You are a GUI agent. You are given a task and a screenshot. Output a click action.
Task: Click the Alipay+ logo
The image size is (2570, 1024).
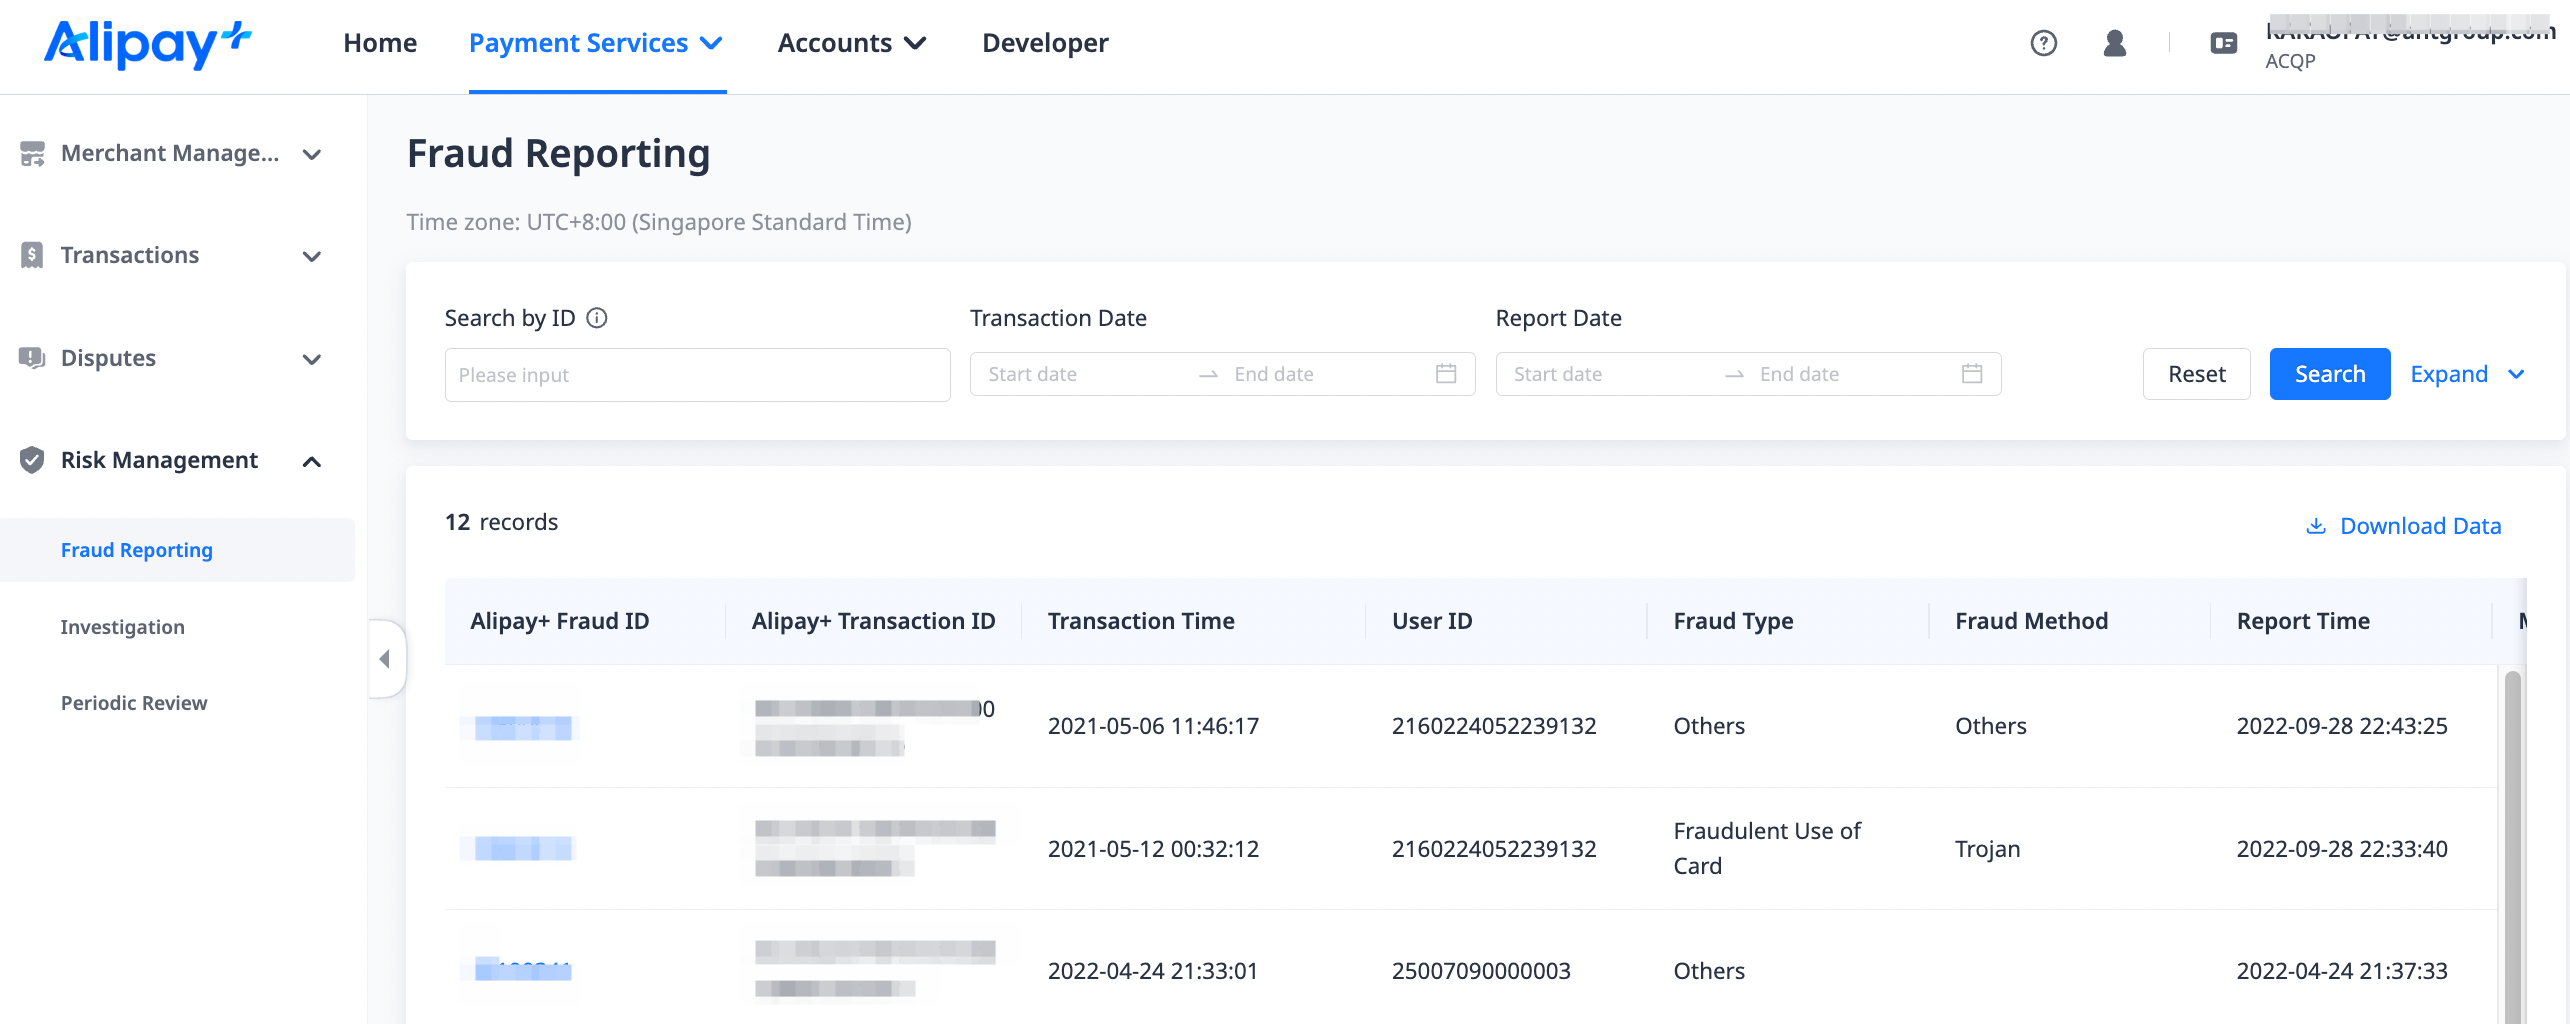pos(147,44)
